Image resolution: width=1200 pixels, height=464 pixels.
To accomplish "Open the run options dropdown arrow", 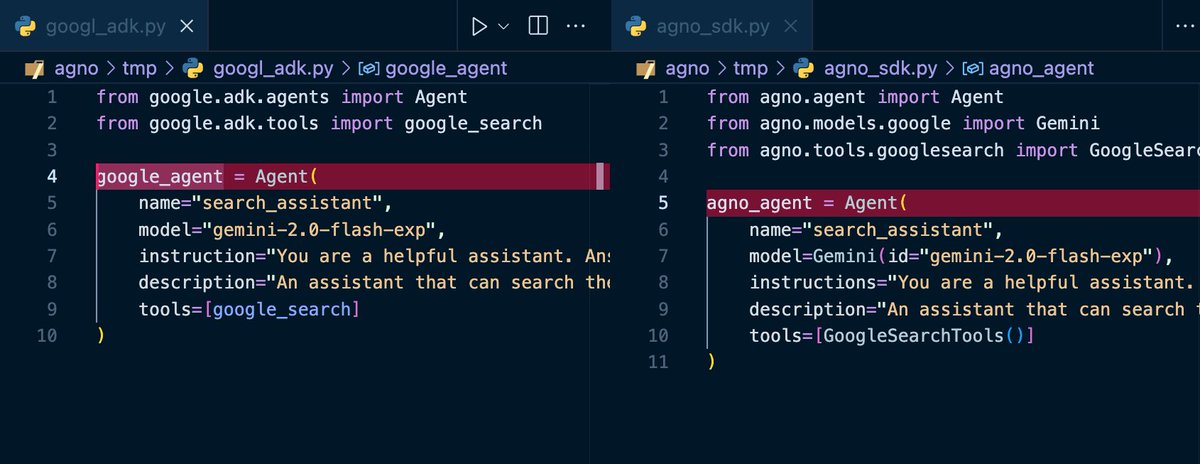I will 504,27.
